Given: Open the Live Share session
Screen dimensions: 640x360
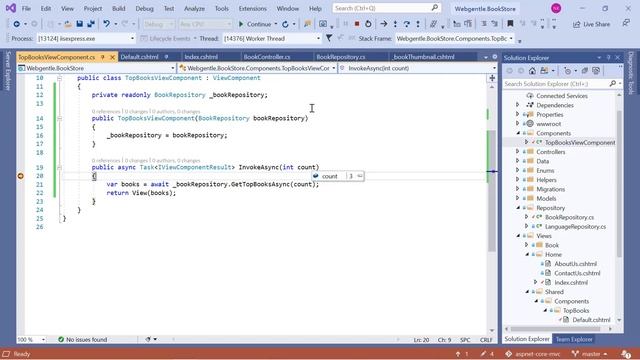Looking at the screenshot, I should click(591, 24).
